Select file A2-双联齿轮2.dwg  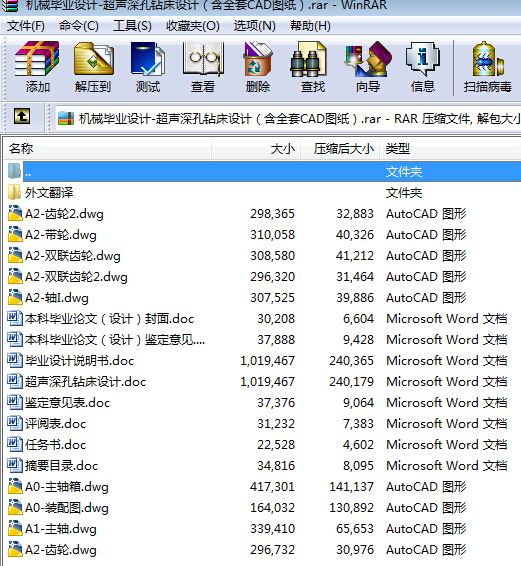click(x=76, y=277)
